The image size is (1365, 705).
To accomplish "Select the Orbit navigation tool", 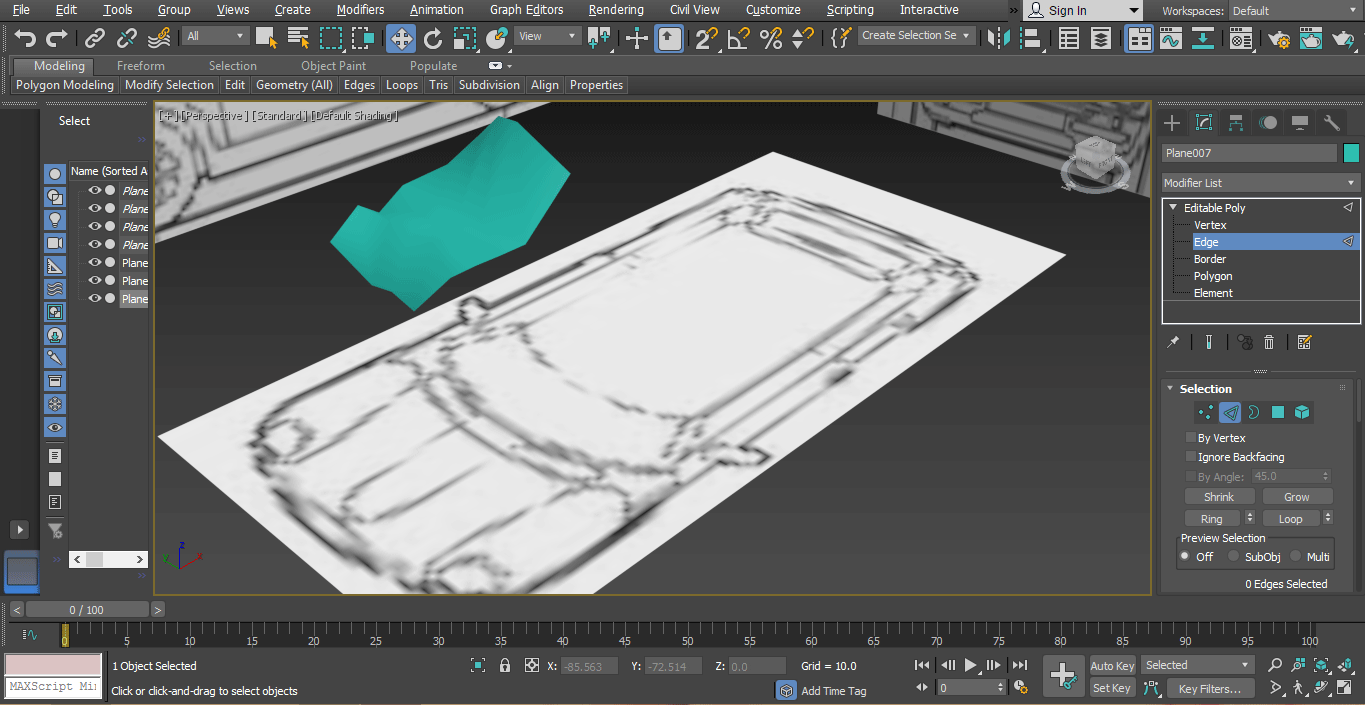I will 1320,687.
